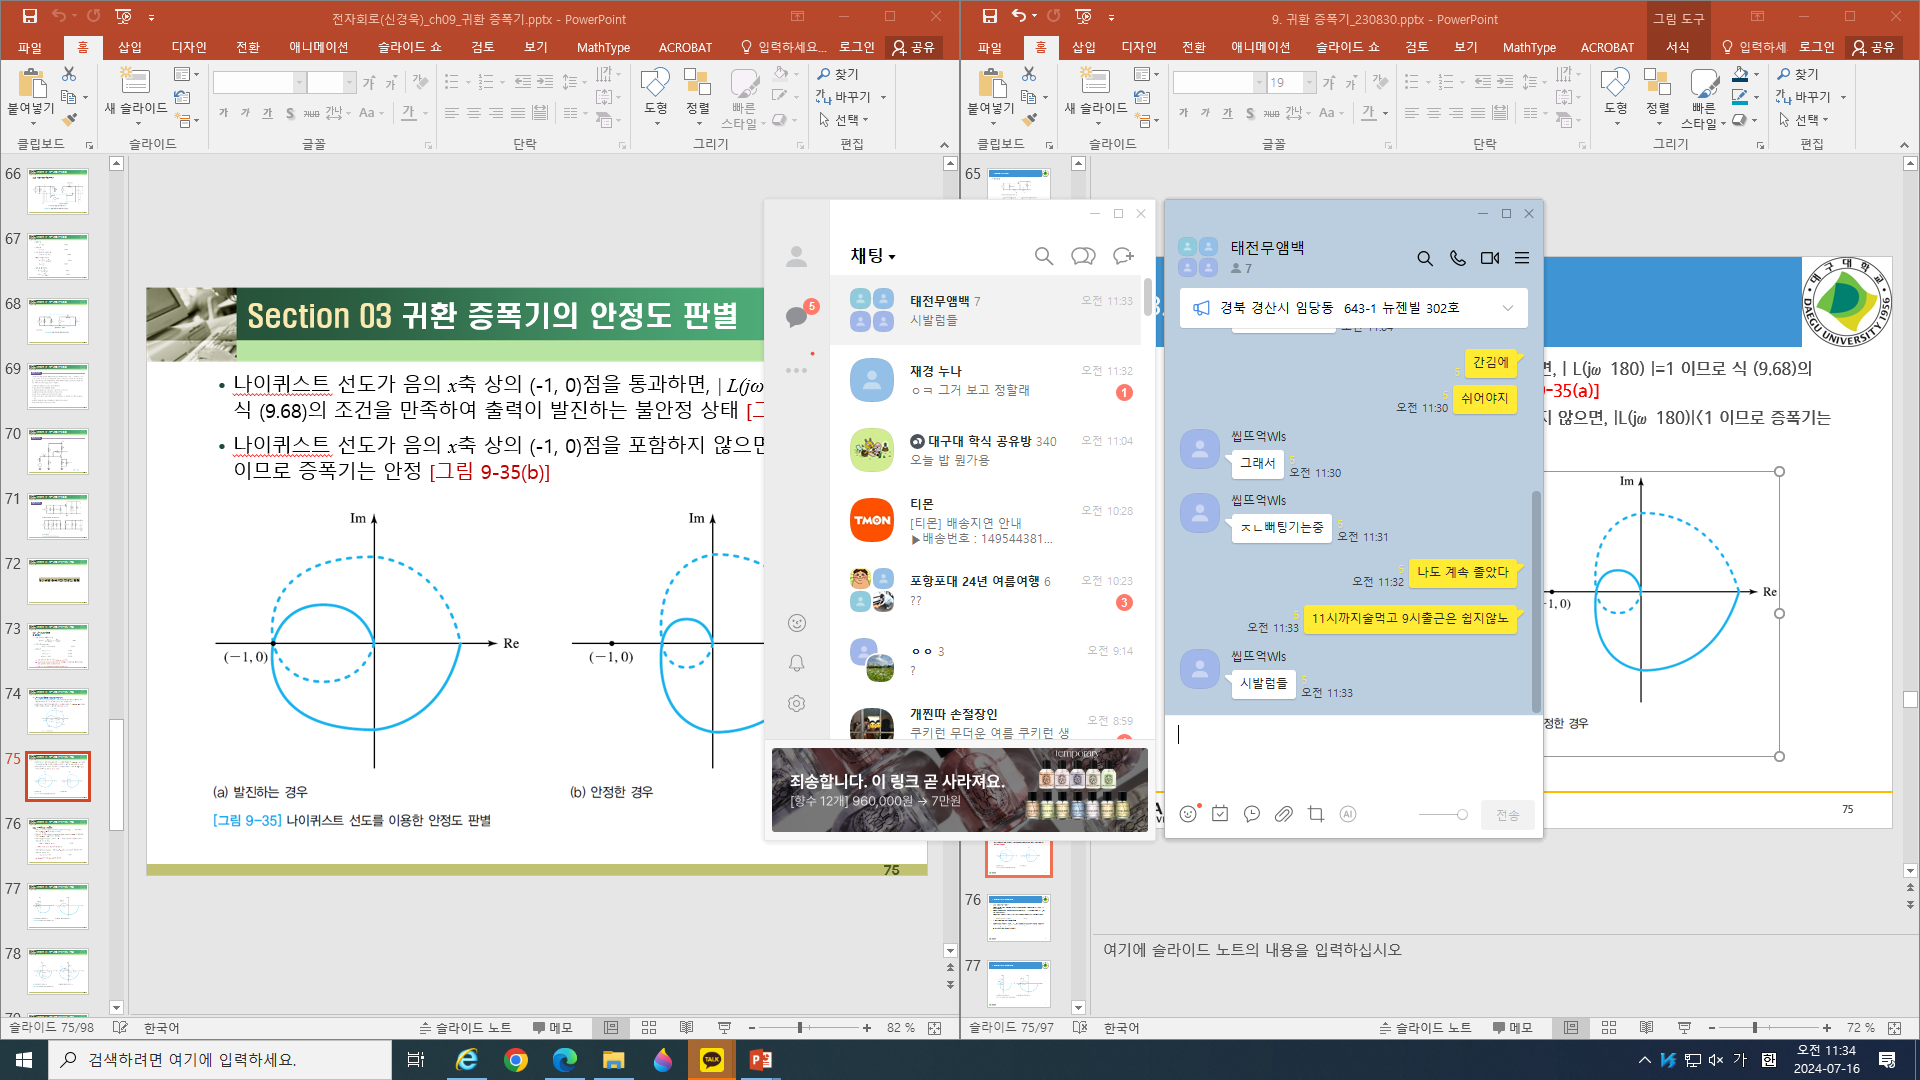
Task: Open KakaoTalk settings gear in the sidebar
Action: (x=796, y=703)
